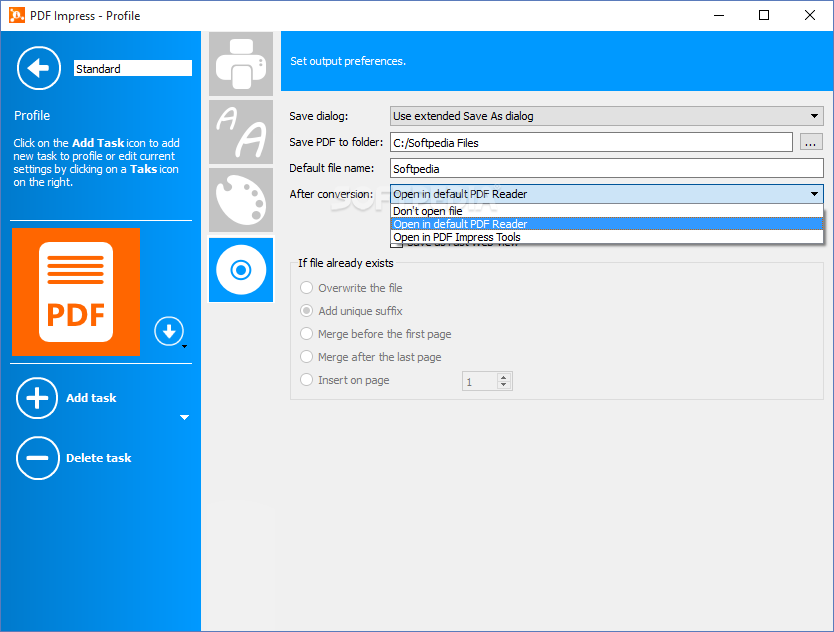Select the output disc tab icon
This screenshot has width=834, height=632.
(x=241, y=270)
